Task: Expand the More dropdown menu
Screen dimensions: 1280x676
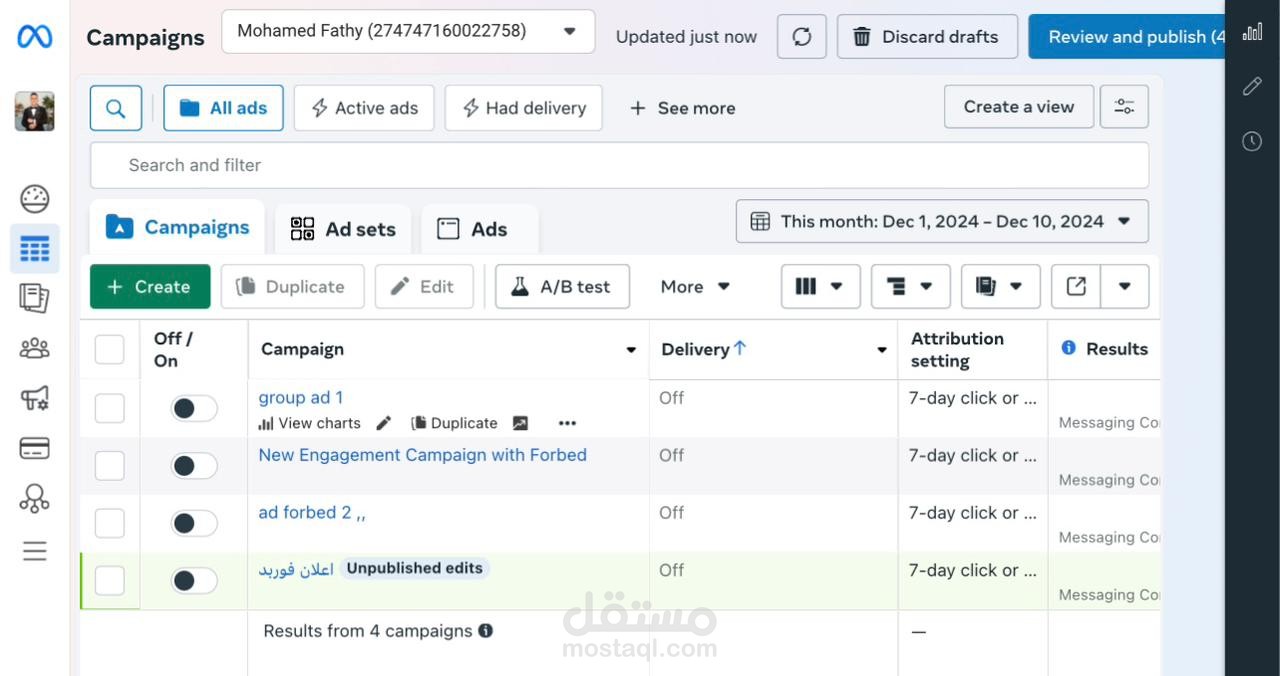Action: pyautogui.click(x=695, y=286)
